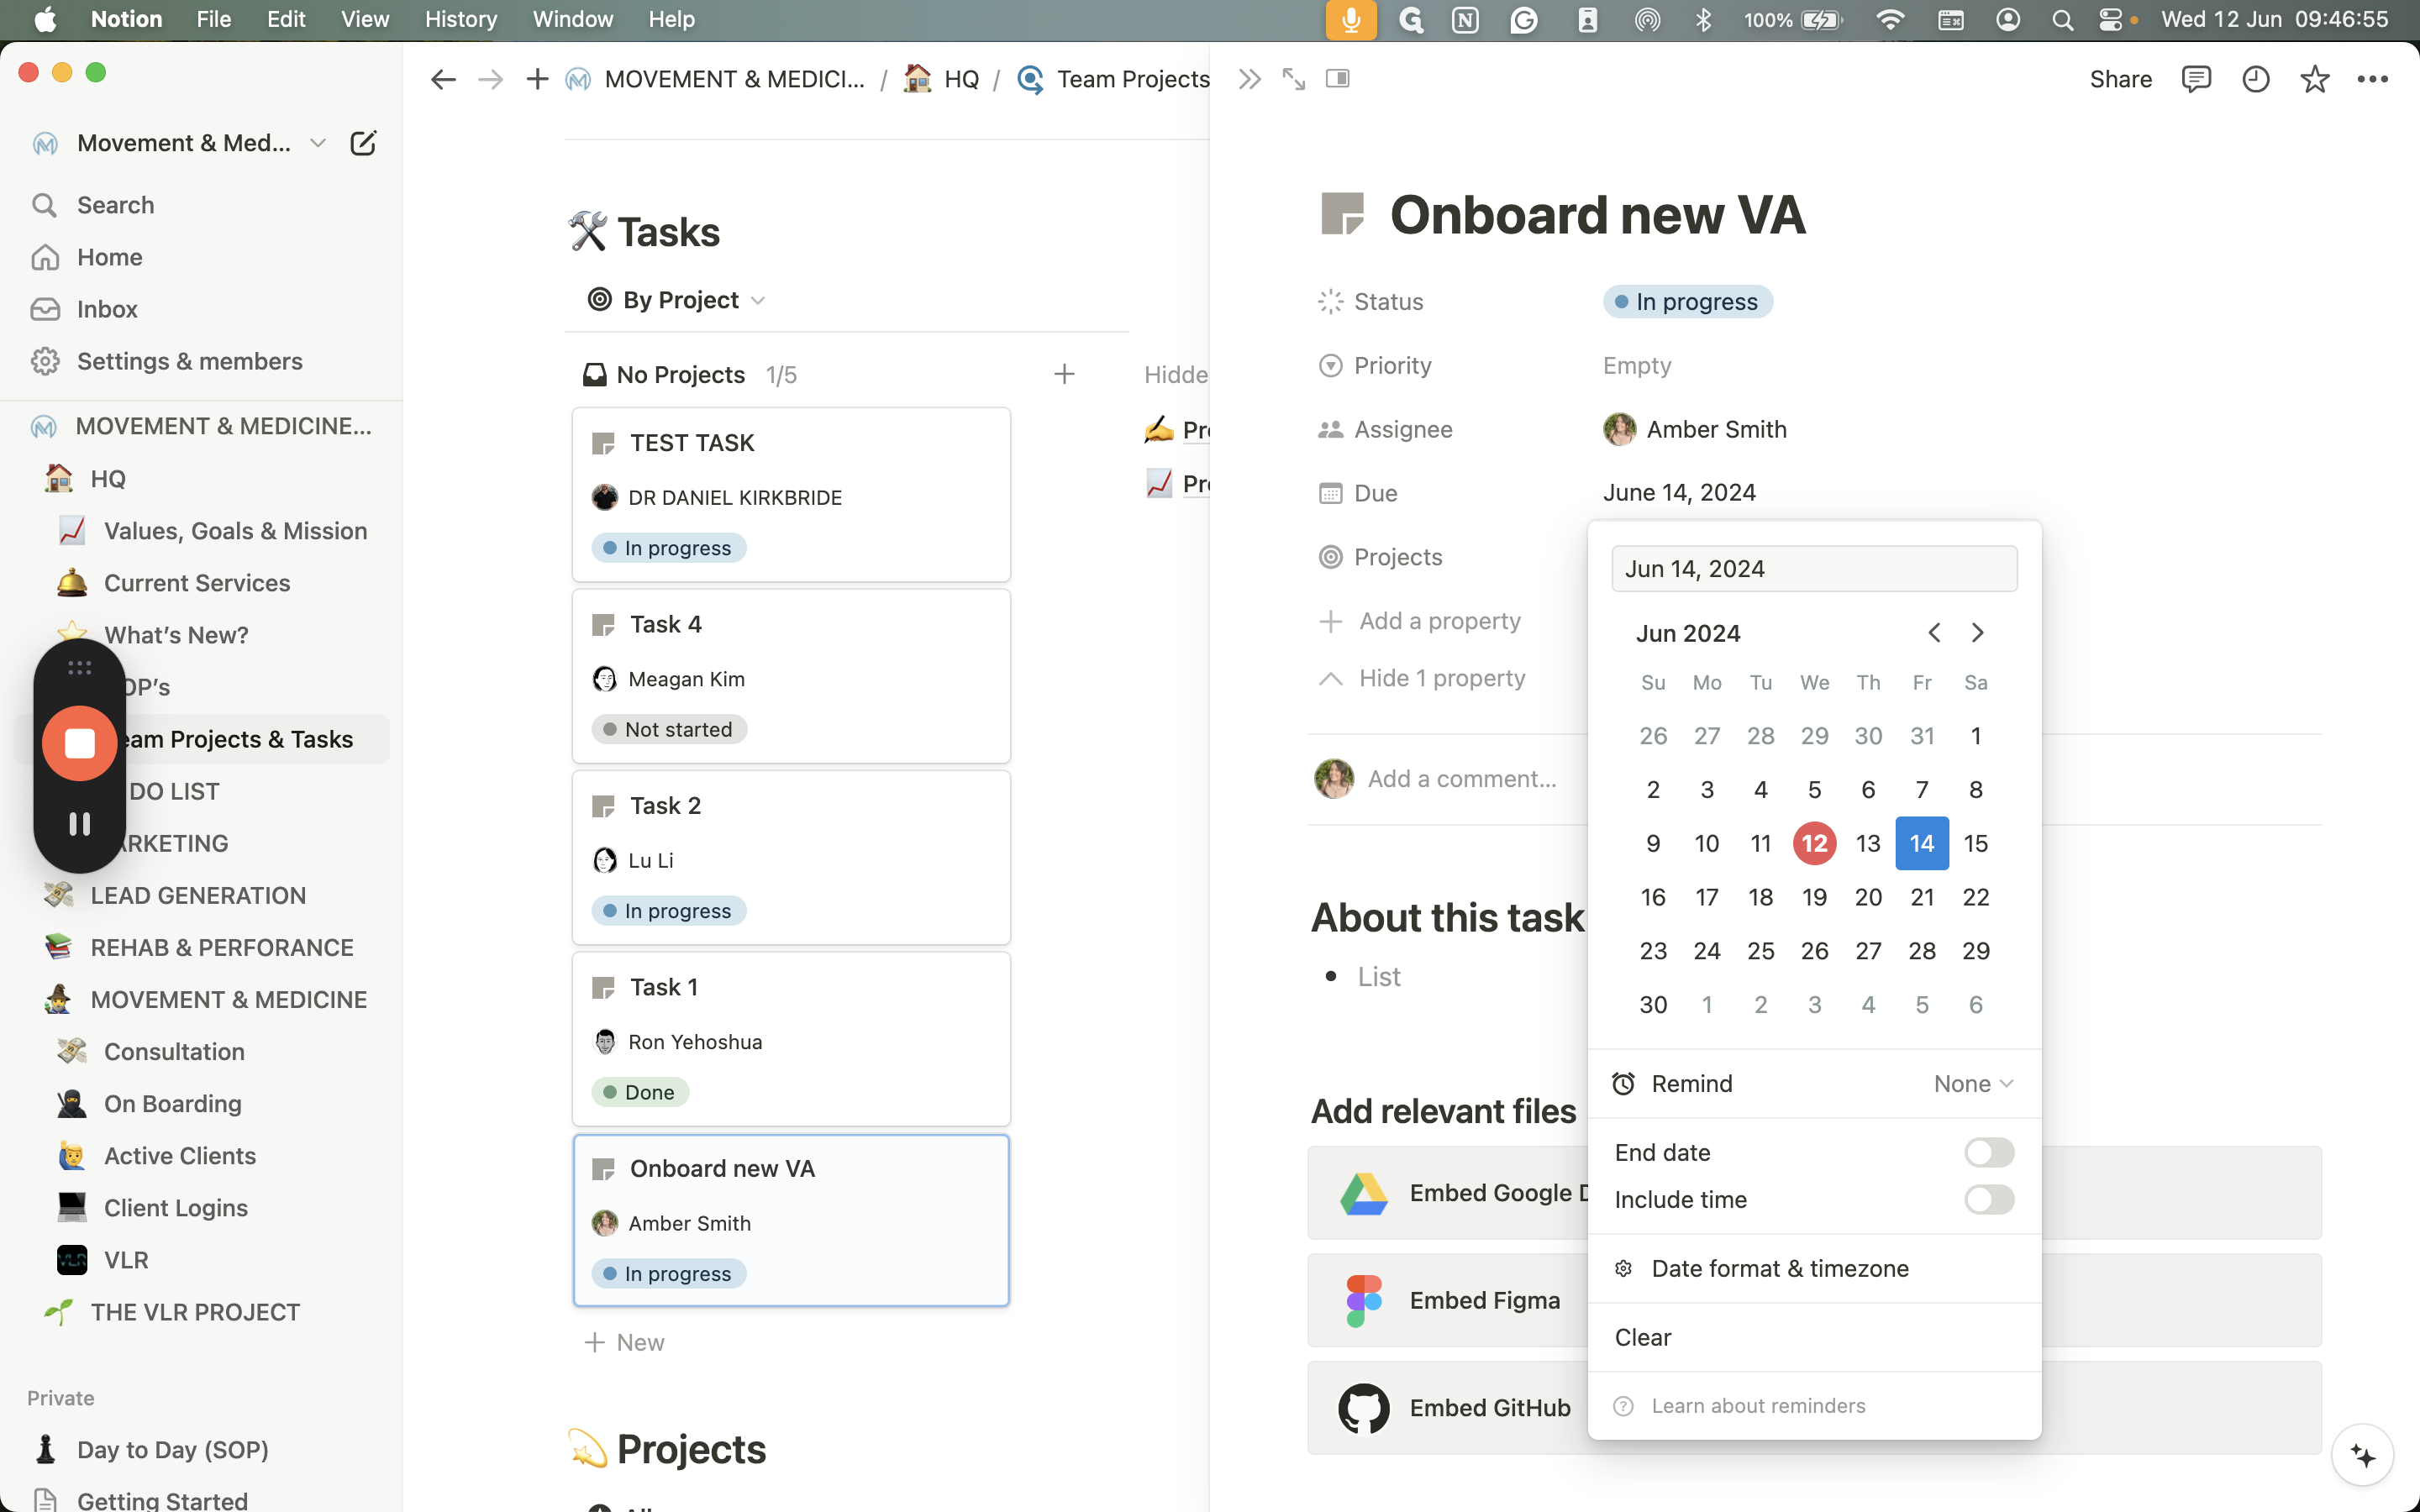The image size is (2420, 1512).
Task: Open the three-dot page menu
Action: (x=2373, y=79)
